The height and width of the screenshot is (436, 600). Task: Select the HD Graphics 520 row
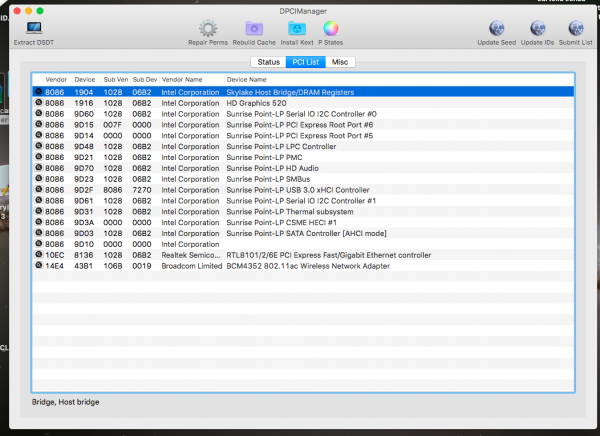(250, 102)
